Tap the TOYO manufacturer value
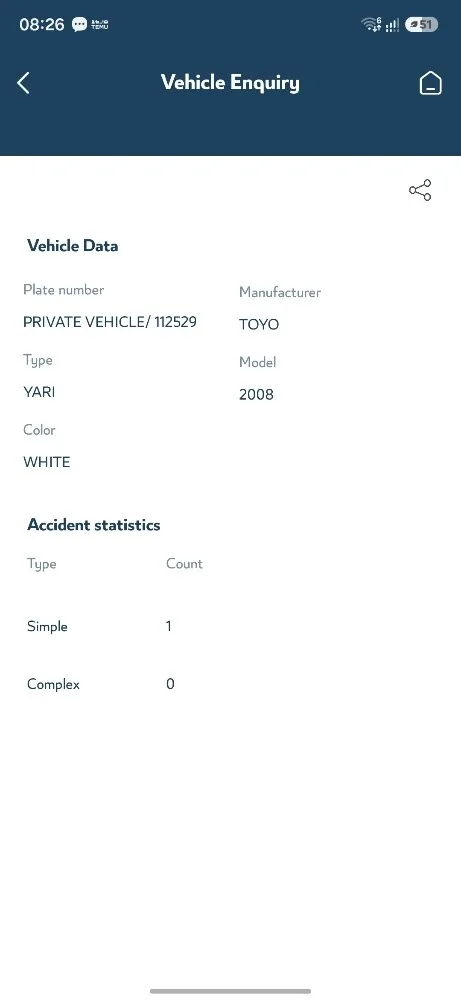The width and height of the screenshot is (461, 1000). tap(259, 325)
